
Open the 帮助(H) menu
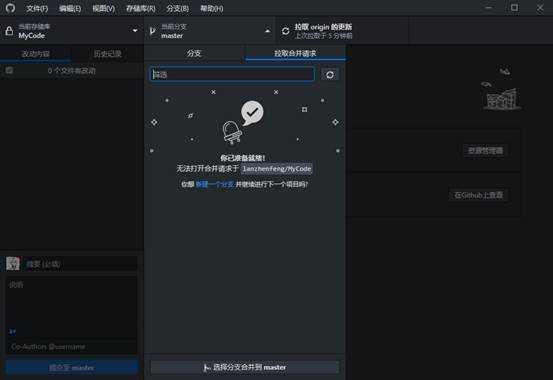coord(212,8)
